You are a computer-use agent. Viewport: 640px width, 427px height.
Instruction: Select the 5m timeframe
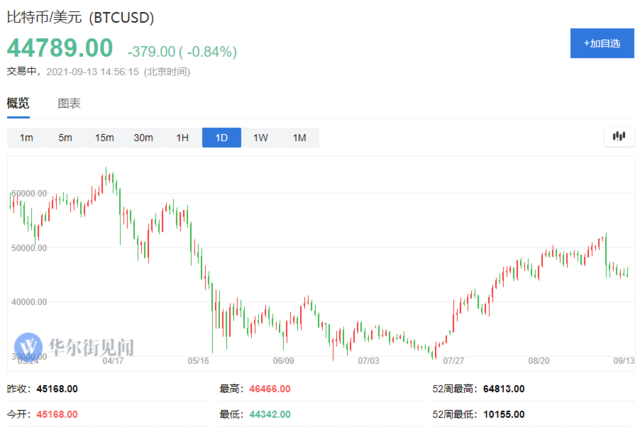click(65, 138)
